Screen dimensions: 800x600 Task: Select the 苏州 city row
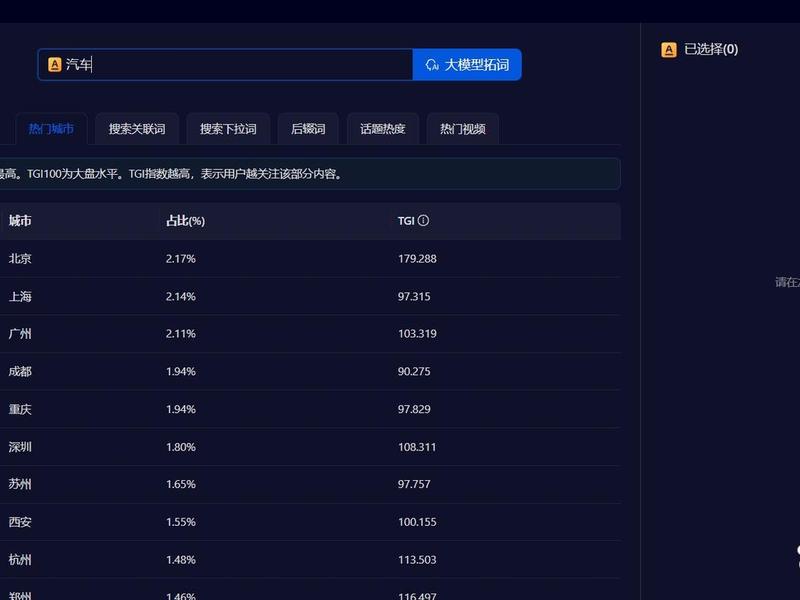pos(310,484)
